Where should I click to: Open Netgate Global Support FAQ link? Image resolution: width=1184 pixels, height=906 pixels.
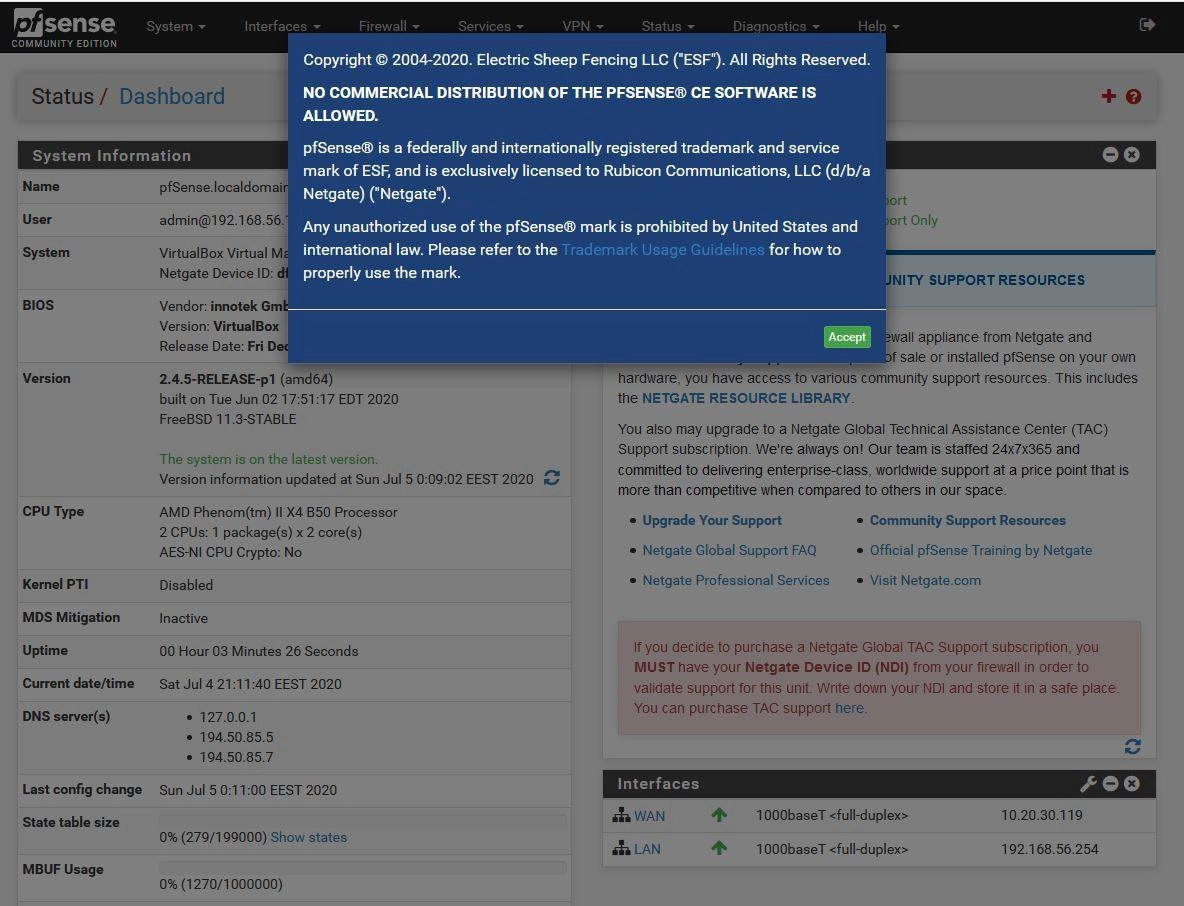pyautogui.click(x=729, y=550)
